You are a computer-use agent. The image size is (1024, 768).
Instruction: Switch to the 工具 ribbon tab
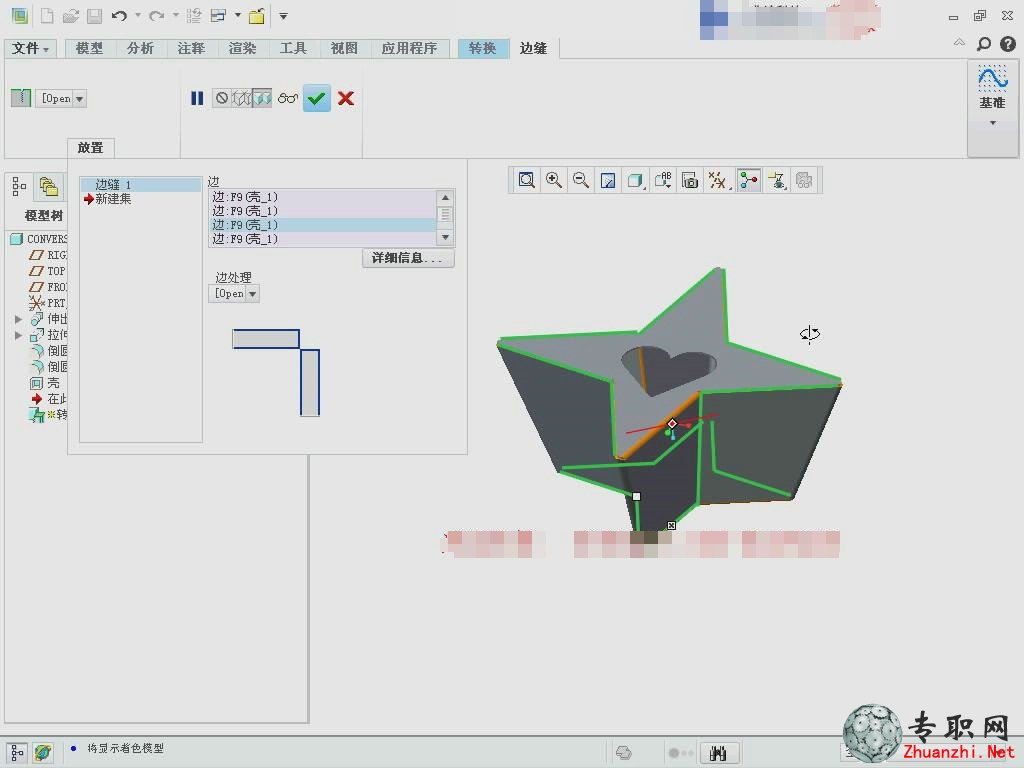click(x=293, y=48)
